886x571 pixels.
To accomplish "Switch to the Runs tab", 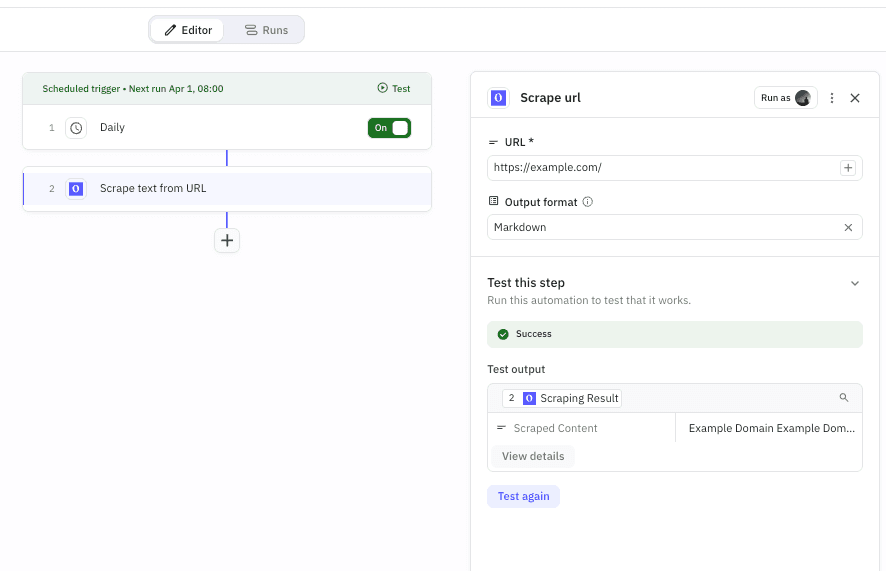I will 266,30.
